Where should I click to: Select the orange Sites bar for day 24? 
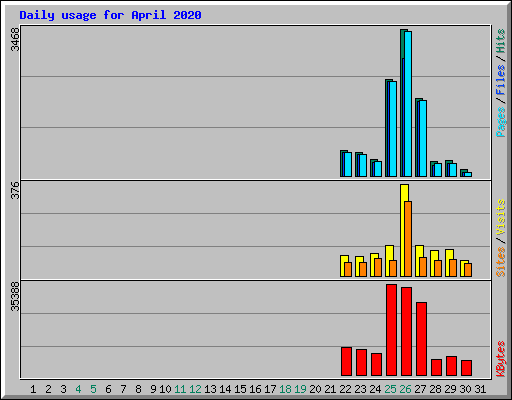coord(378,267)
